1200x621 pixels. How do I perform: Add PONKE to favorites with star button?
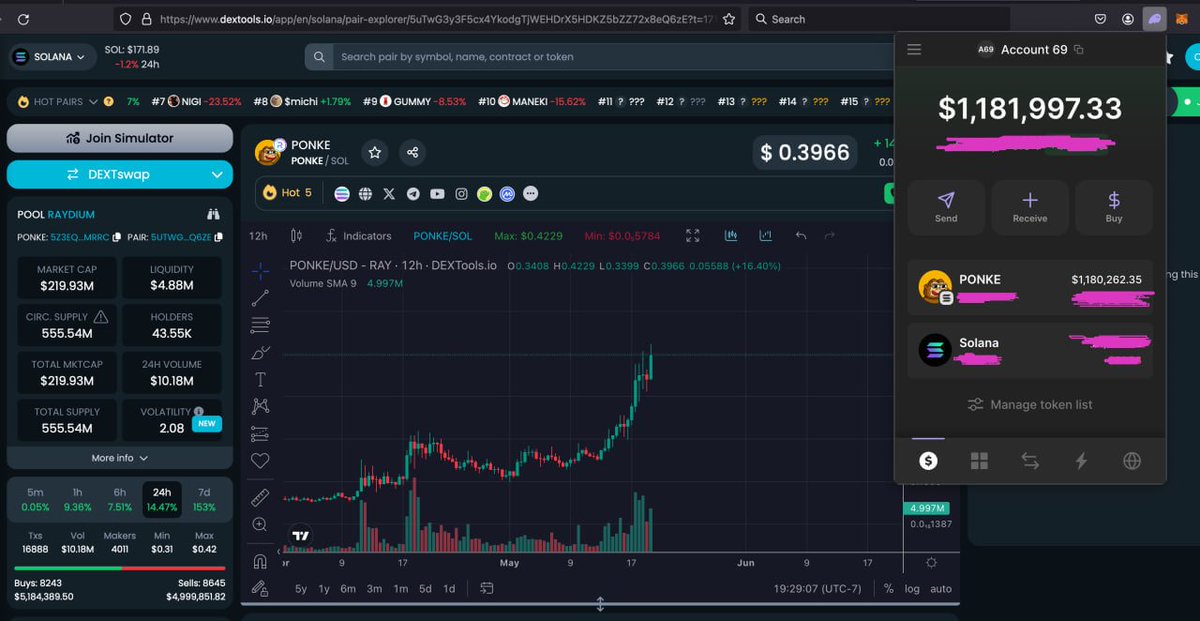tap(375, 153)
